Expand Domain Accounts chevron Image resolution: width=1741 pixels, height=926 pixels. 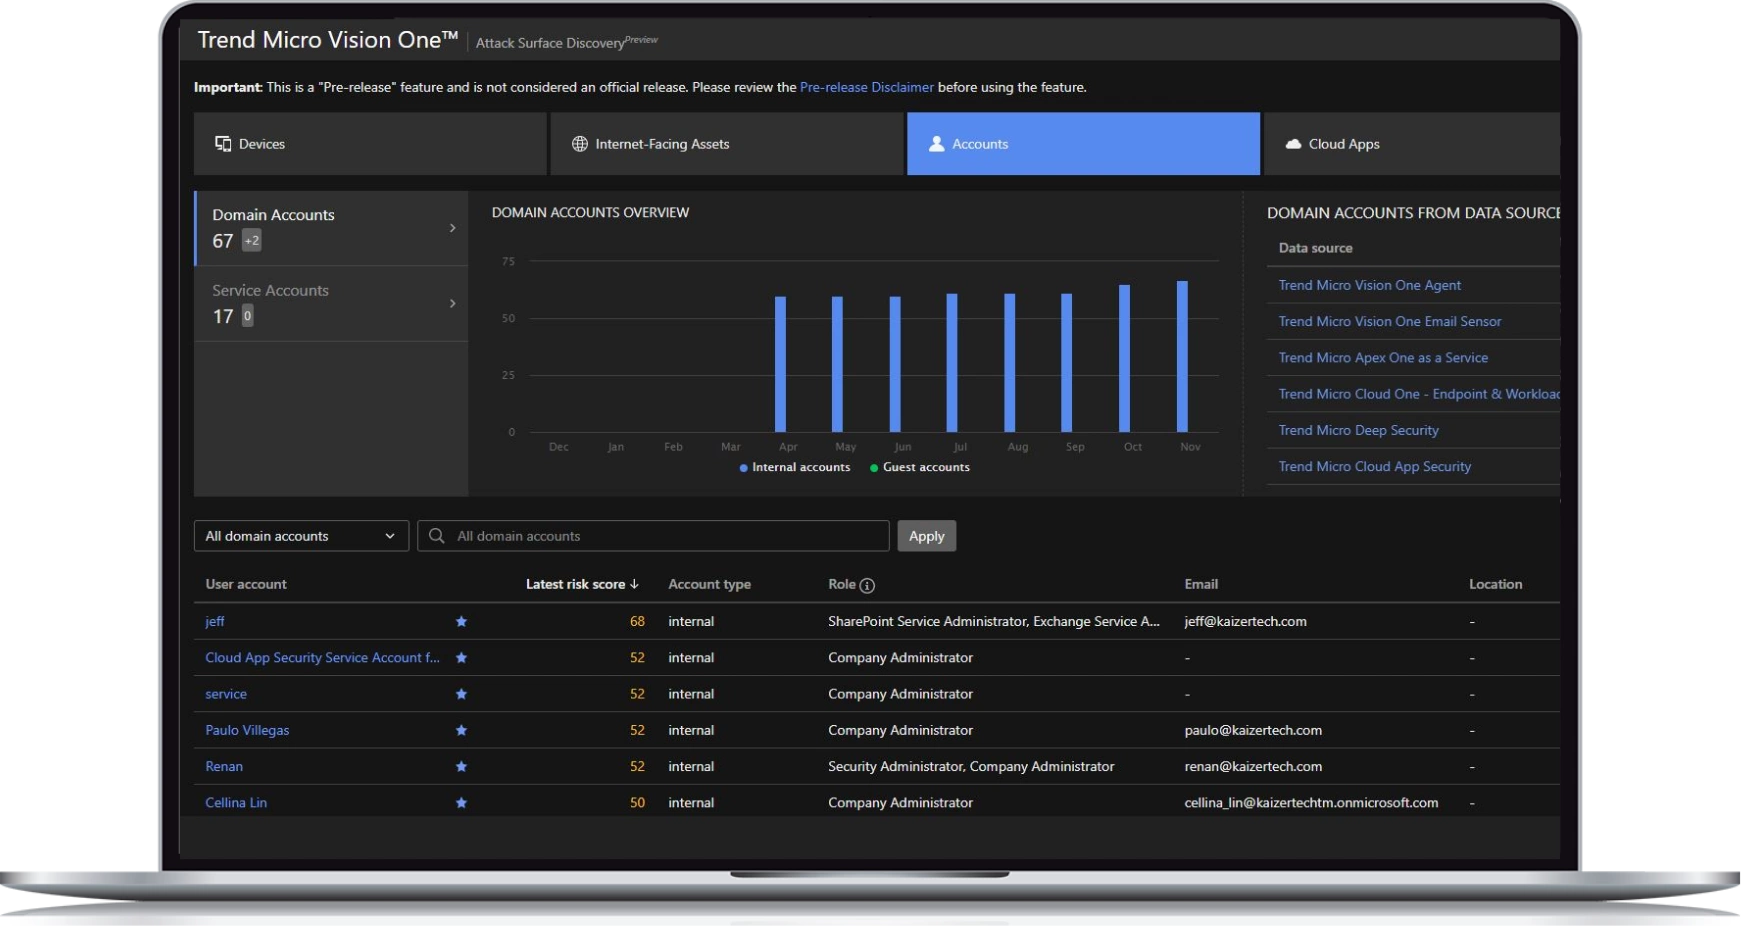(453, 228)
